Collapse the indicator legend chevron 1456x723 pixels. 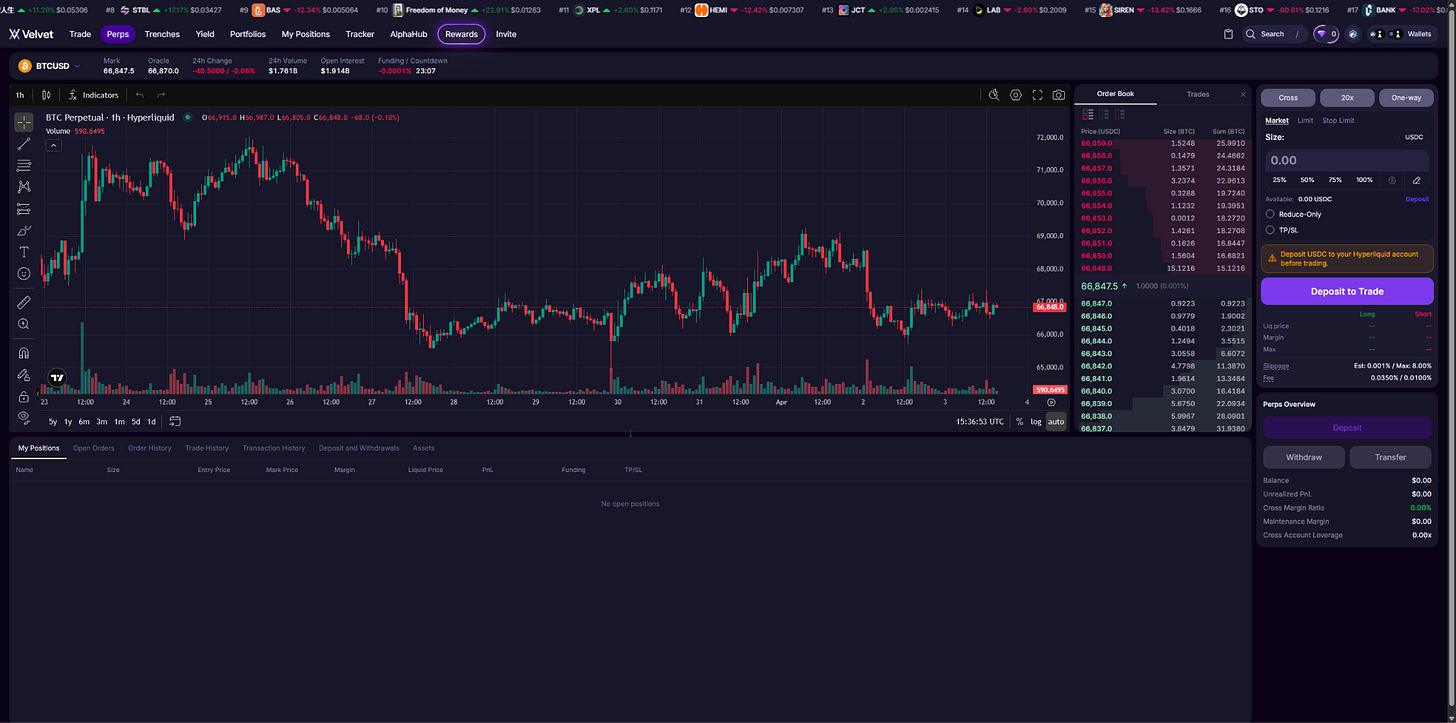coord(54,145)
